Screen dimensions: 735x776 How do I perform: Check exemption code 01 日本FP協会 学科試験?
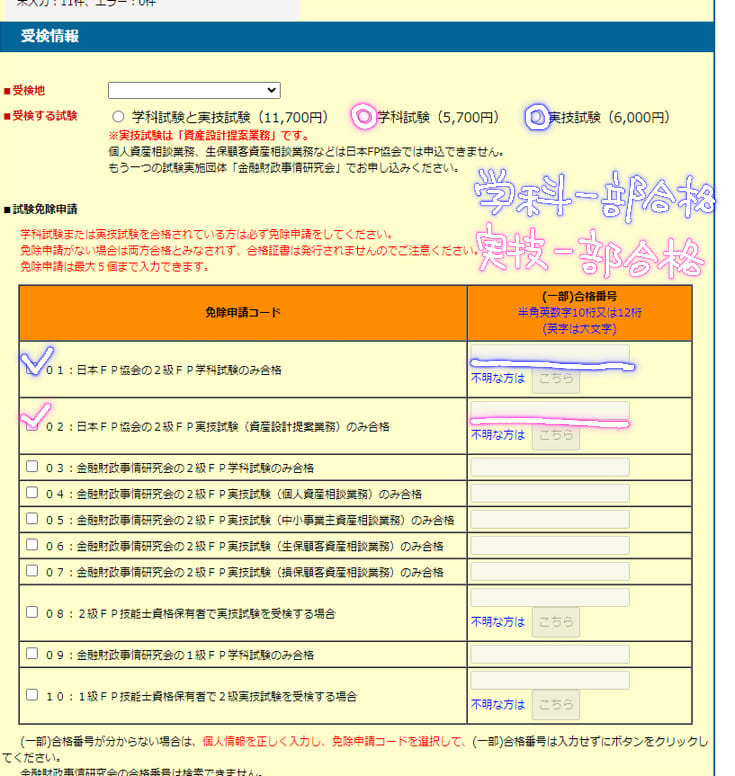click(x=33, y=367)
